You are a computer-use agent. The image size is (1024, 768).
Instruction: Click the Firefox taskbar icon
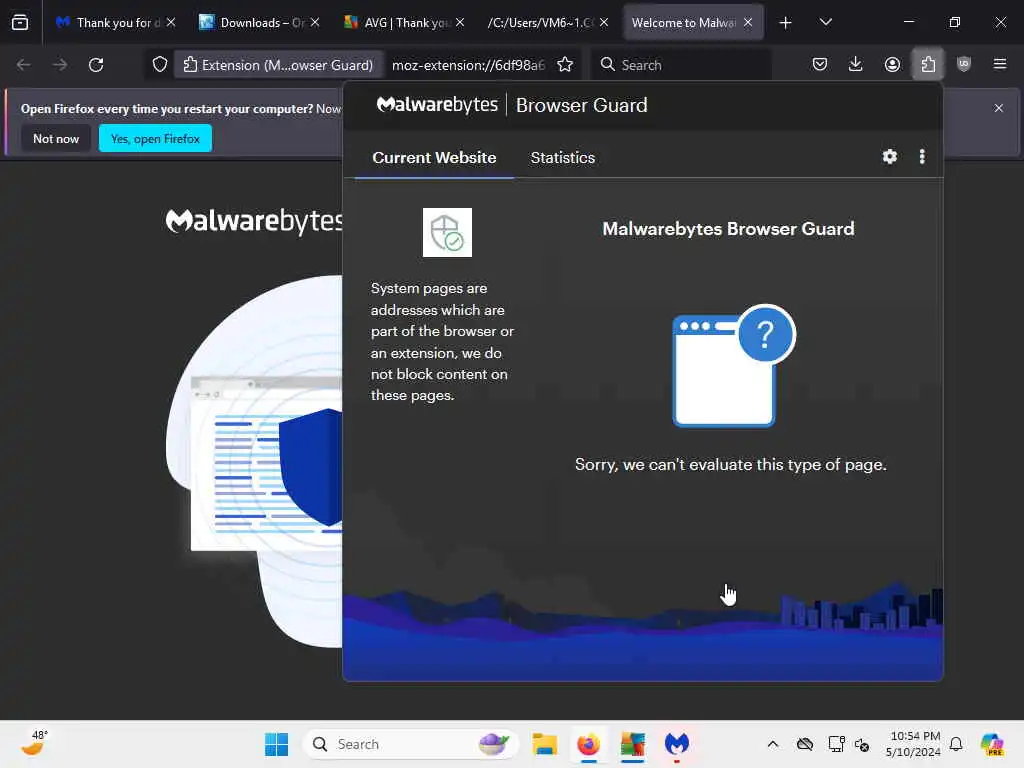pos(588,744)
